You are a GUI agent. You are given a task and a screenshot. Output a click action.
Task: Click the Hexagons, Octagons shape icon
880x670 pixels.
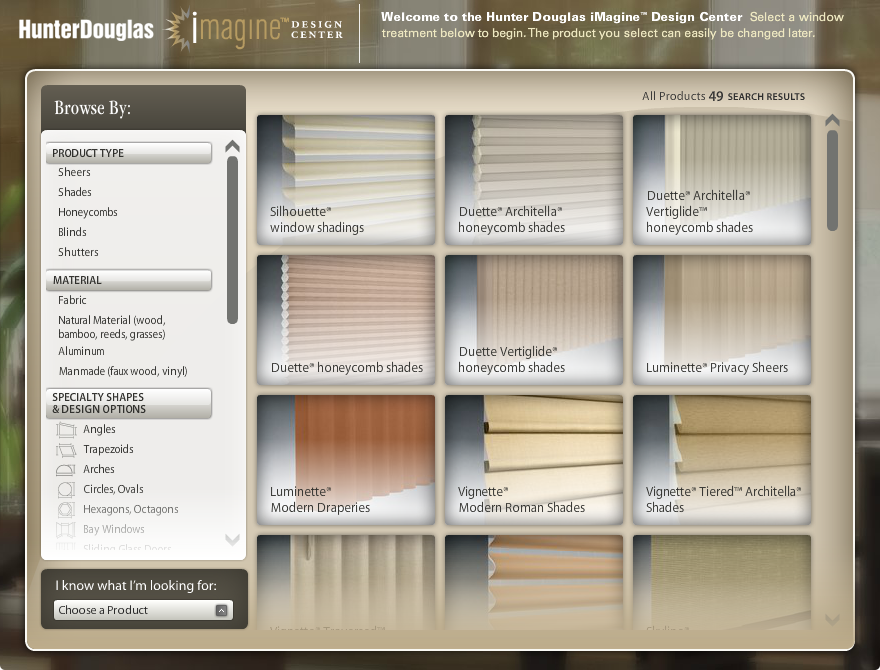[x=66, y=510]
